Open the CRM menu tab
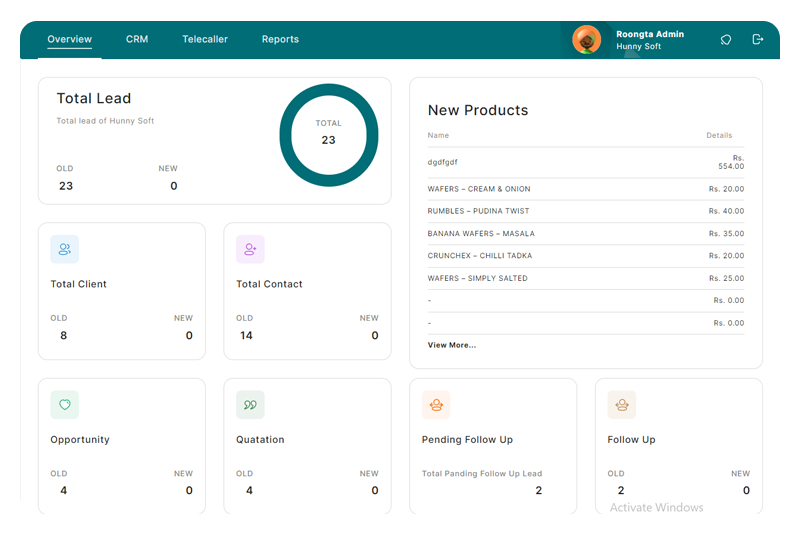 [x=137, y=40]
